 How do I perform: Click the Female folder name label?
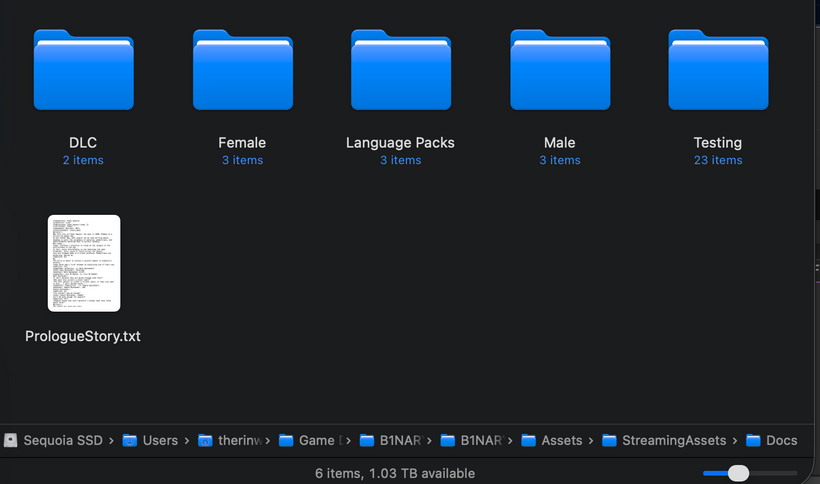tap(242, 143)
